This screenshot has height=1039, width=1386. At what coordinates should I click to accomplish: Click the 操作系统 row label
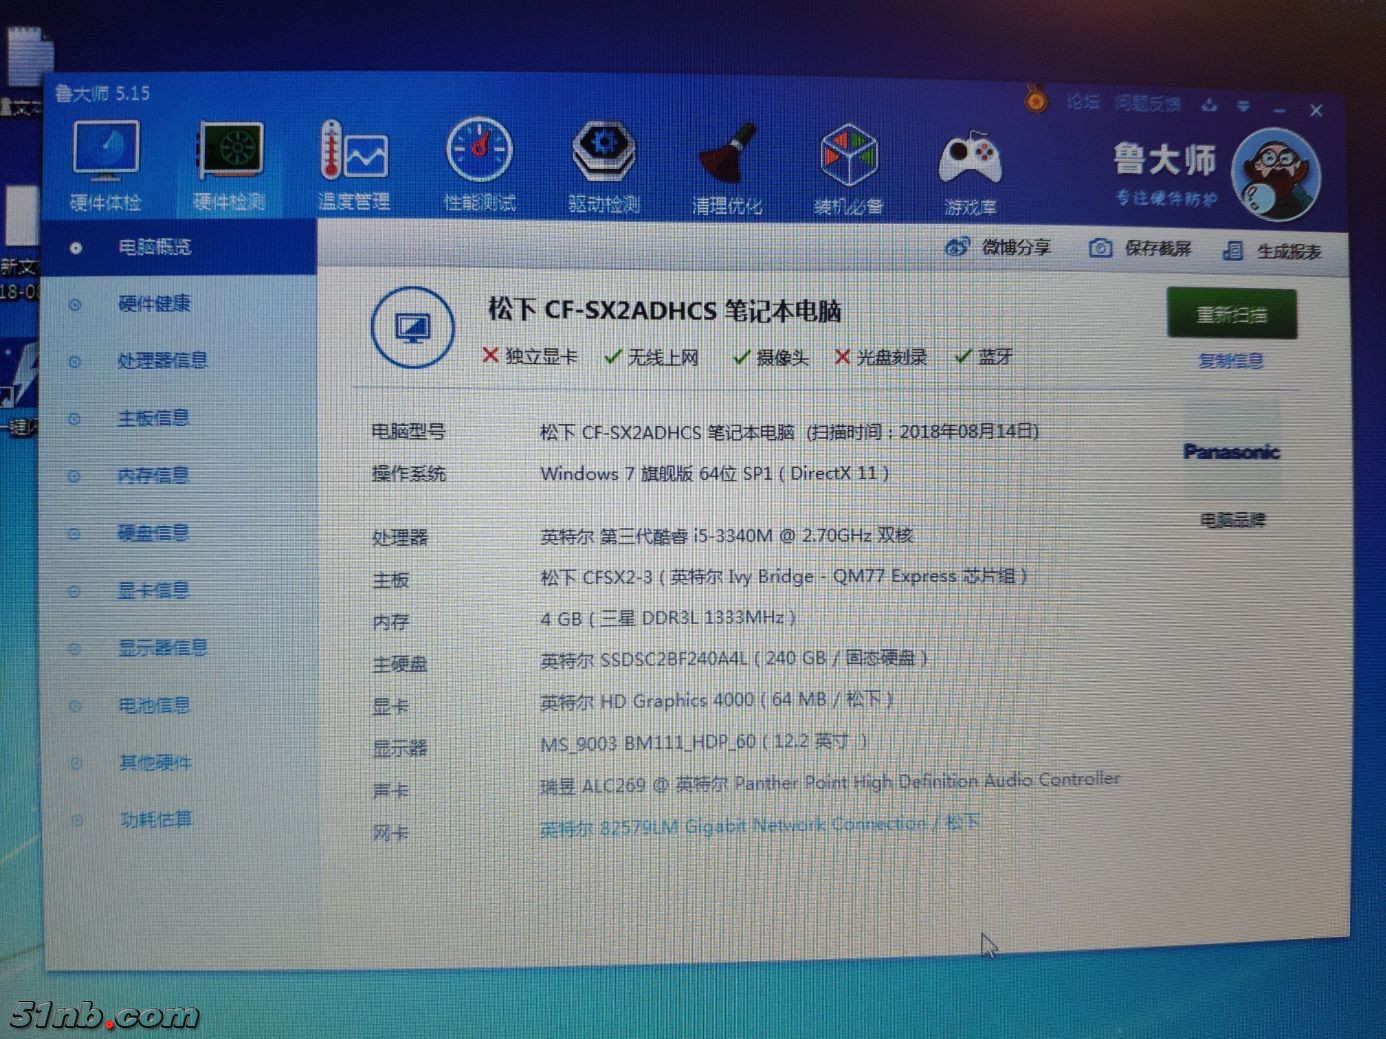408,473
